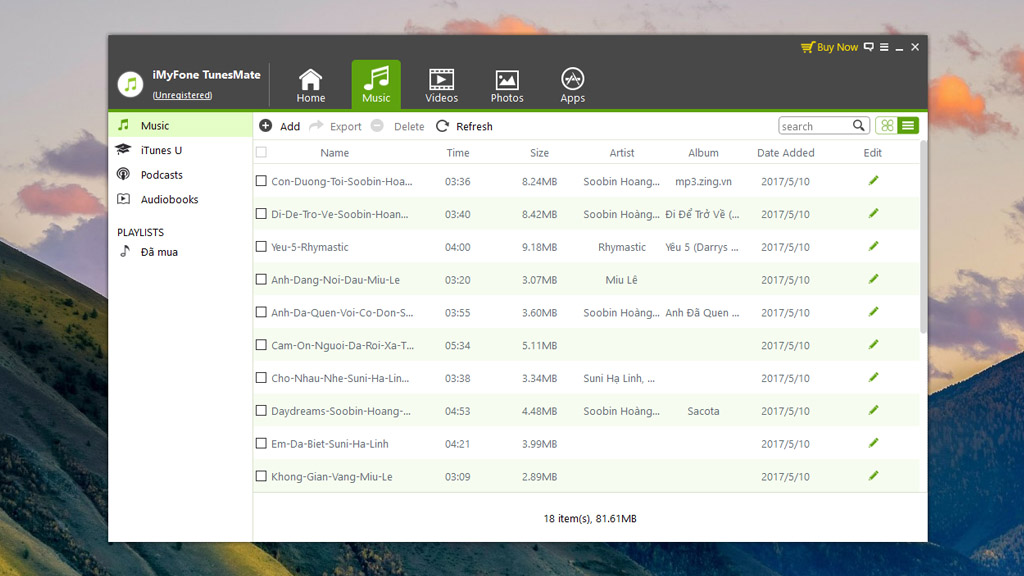Click the Refresh button
The width and height of the screenshot is (1024, 576).
[464, 126]
